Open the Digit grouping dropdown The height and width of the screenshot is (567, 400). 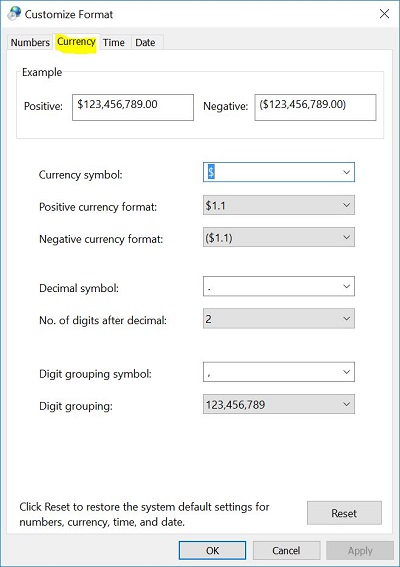pyautogui.click(x=279, y=404)
